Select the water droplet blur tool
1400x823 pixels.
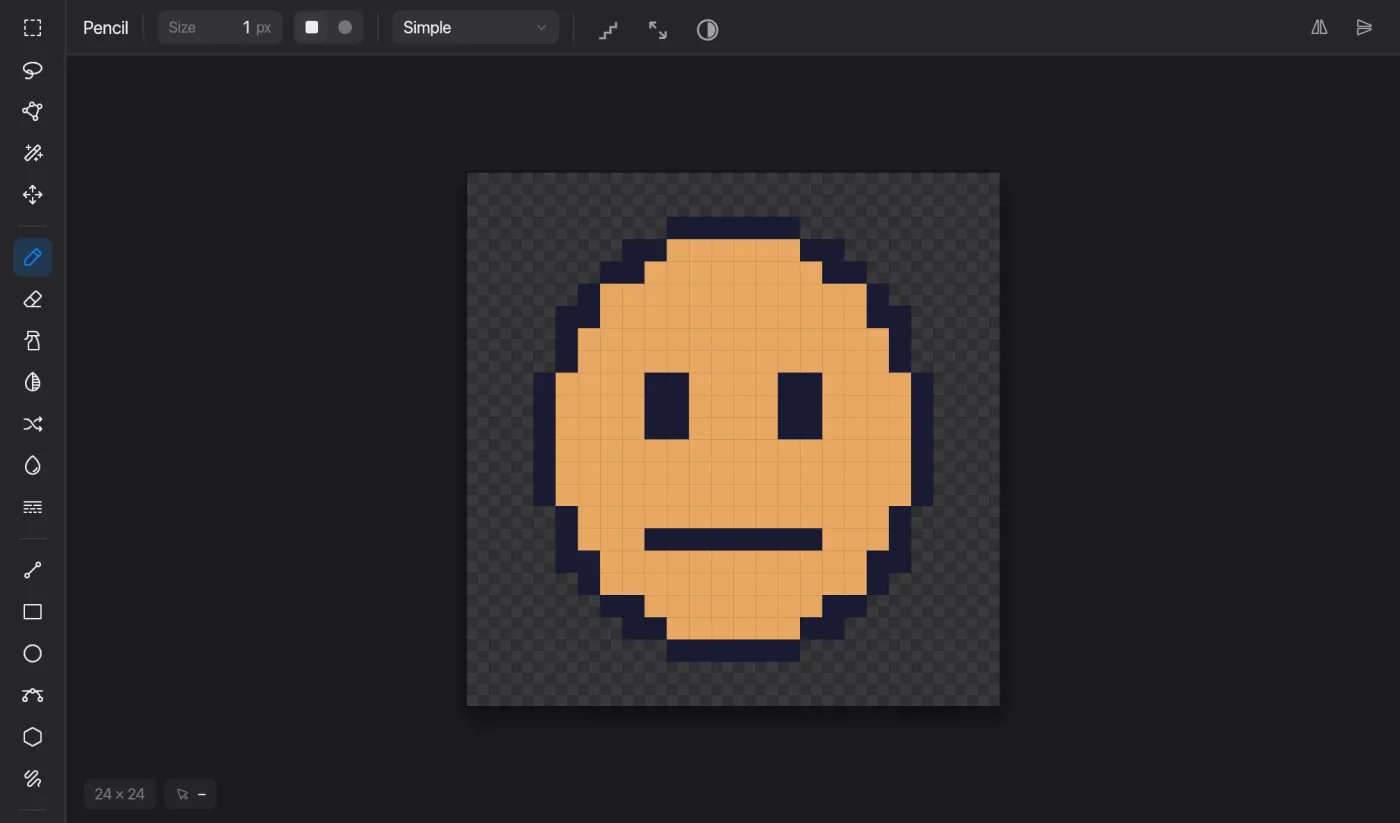33,466
